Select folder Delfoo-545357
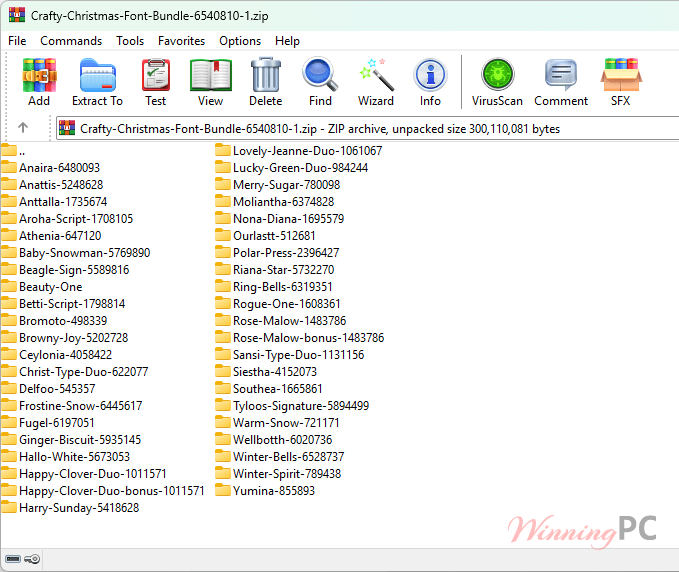This screenshot has width=679, height=572. (48, 389)
